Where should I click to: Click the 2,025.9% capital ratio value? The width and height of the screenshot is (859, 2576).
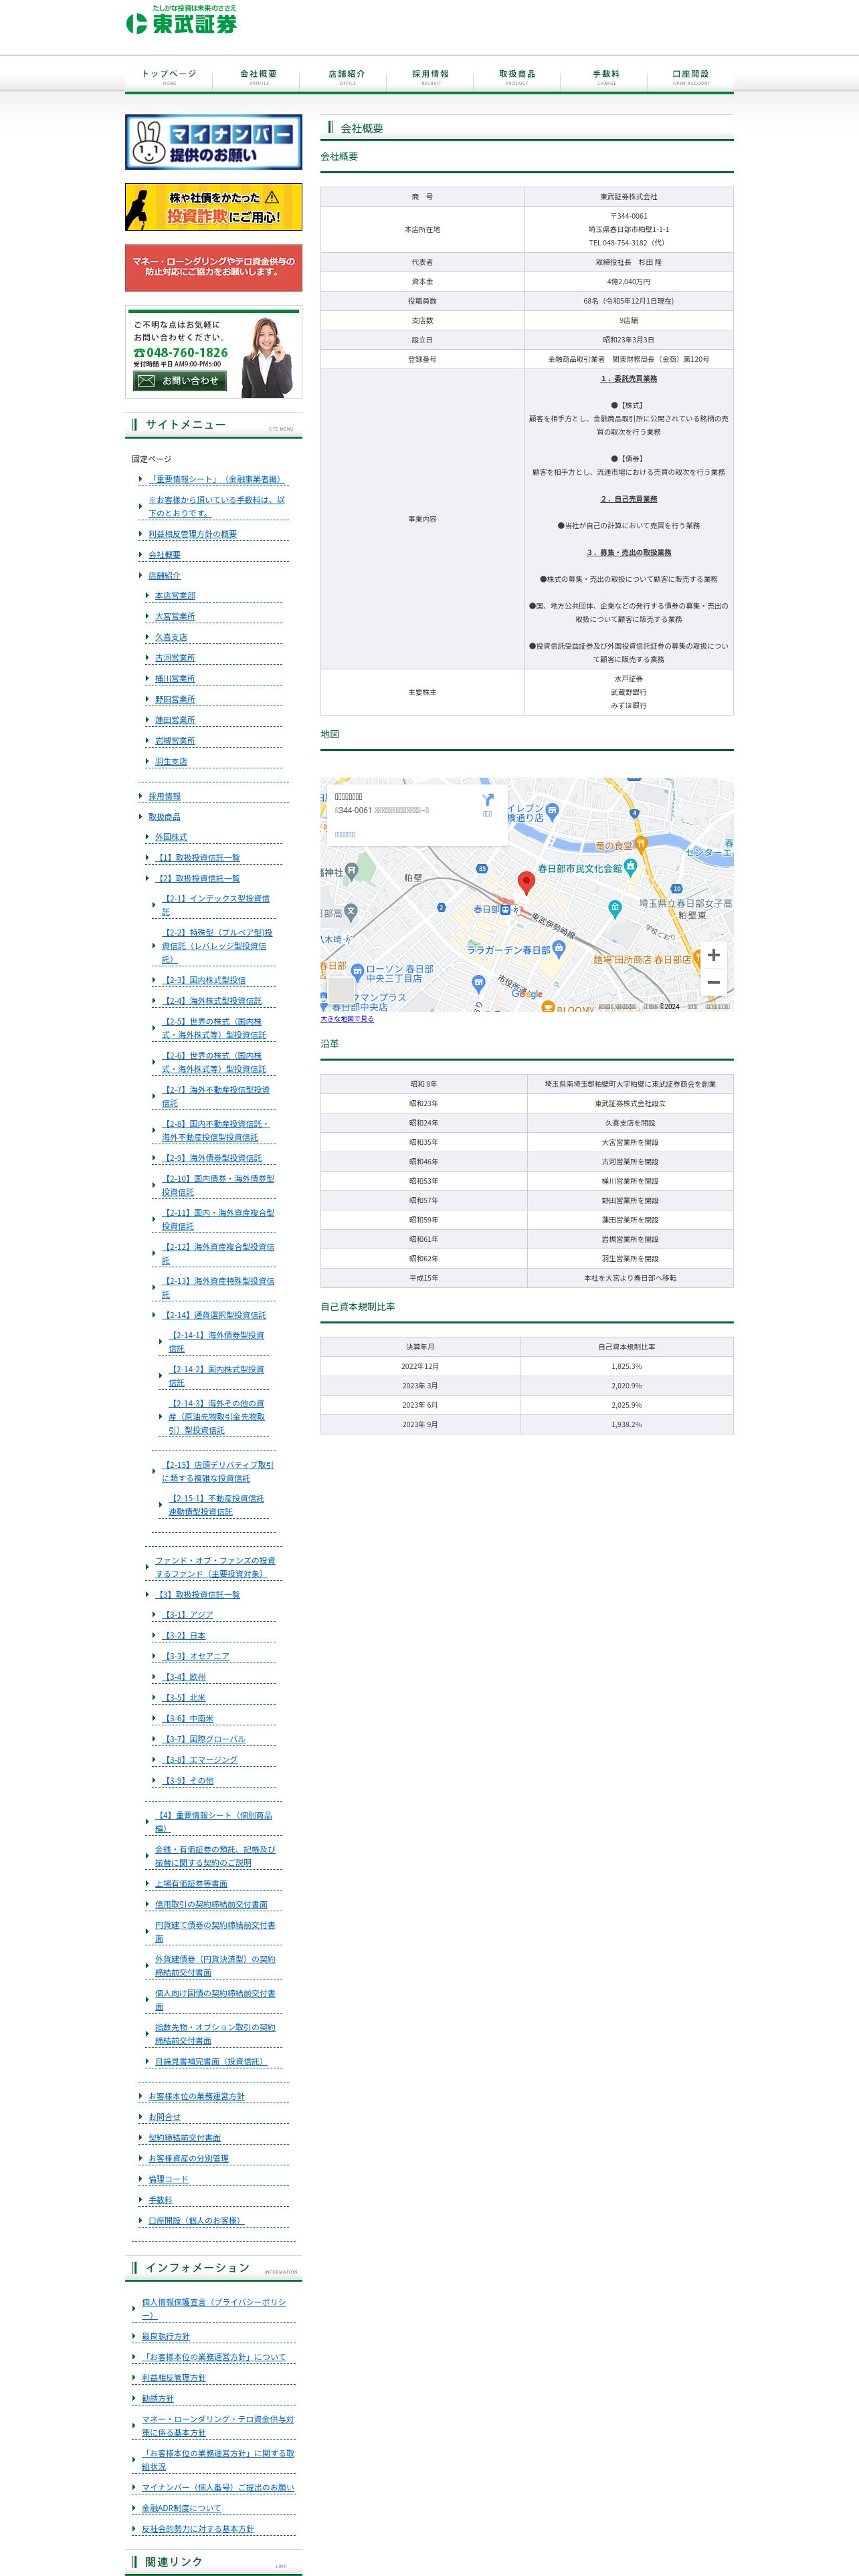626,1405
